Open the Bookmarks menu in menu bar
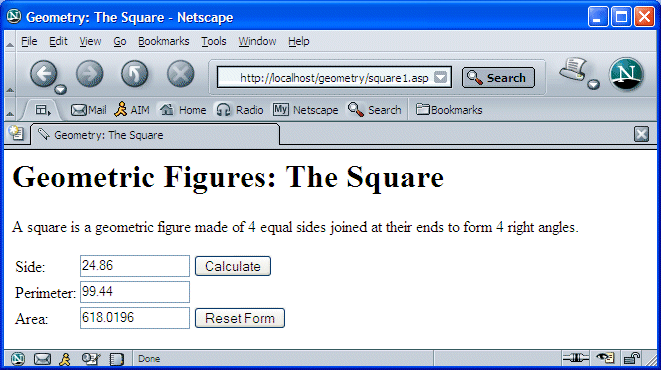 (x=164, y=41)
